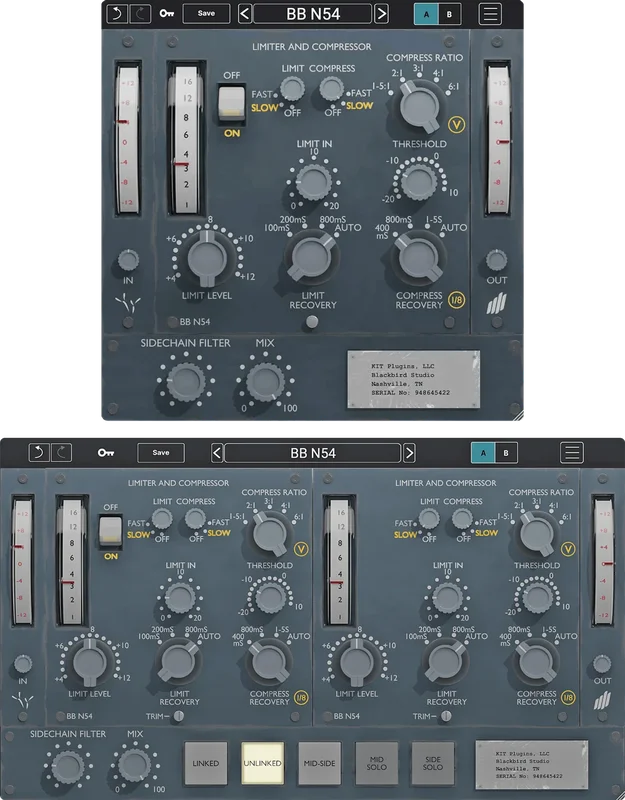Screen dimensions: 625x800
Task: Click COMPRESS RECOVERY knob in top window
Action: coord(418,258)
